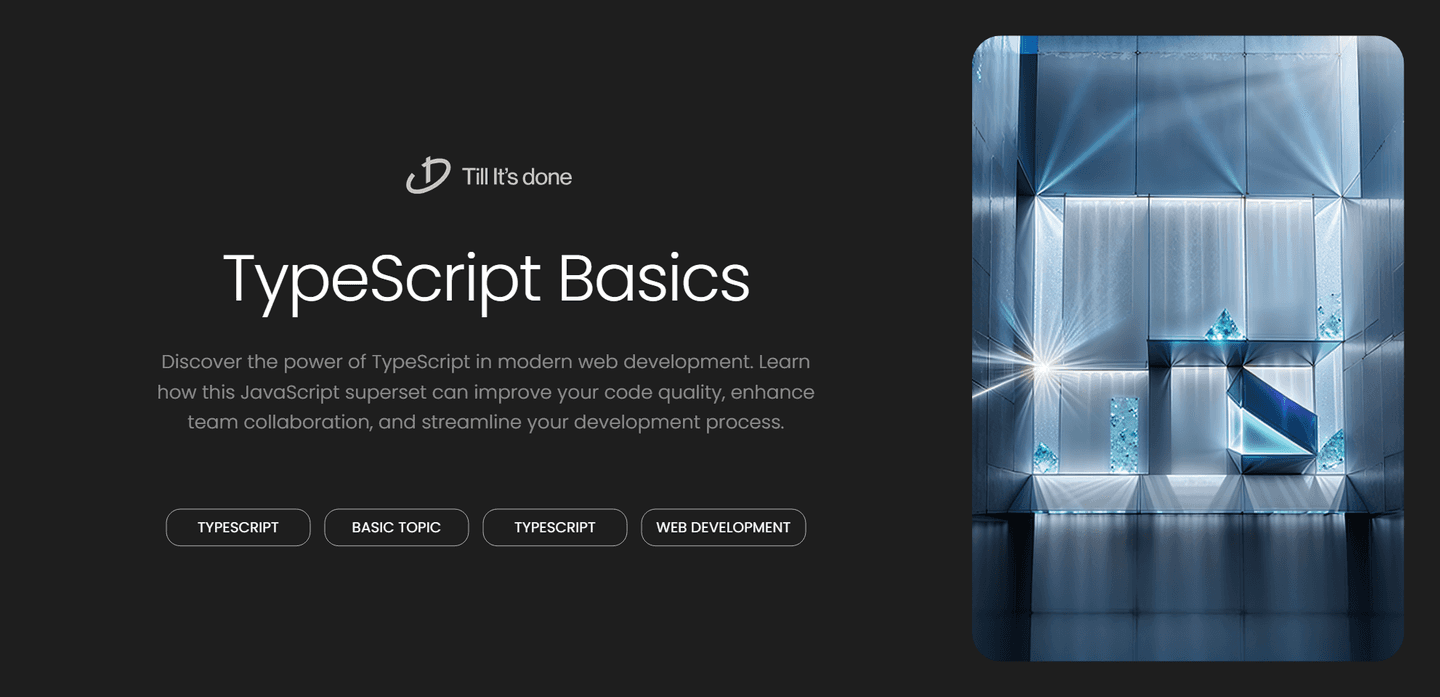
Task: Click the "Till It's done" brand name text
Action: tap(517, 177)
